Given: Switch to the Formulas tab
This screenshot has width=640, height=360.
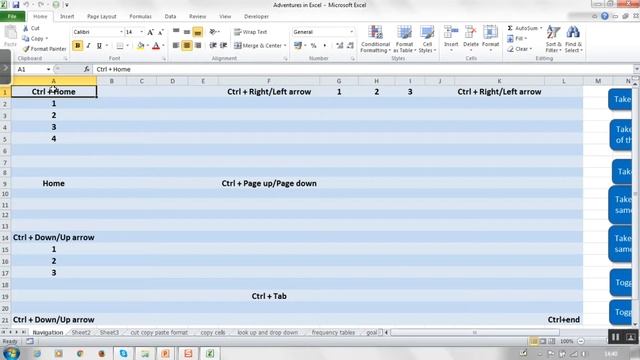Looking at the screenshot, I should pos(140,16).
